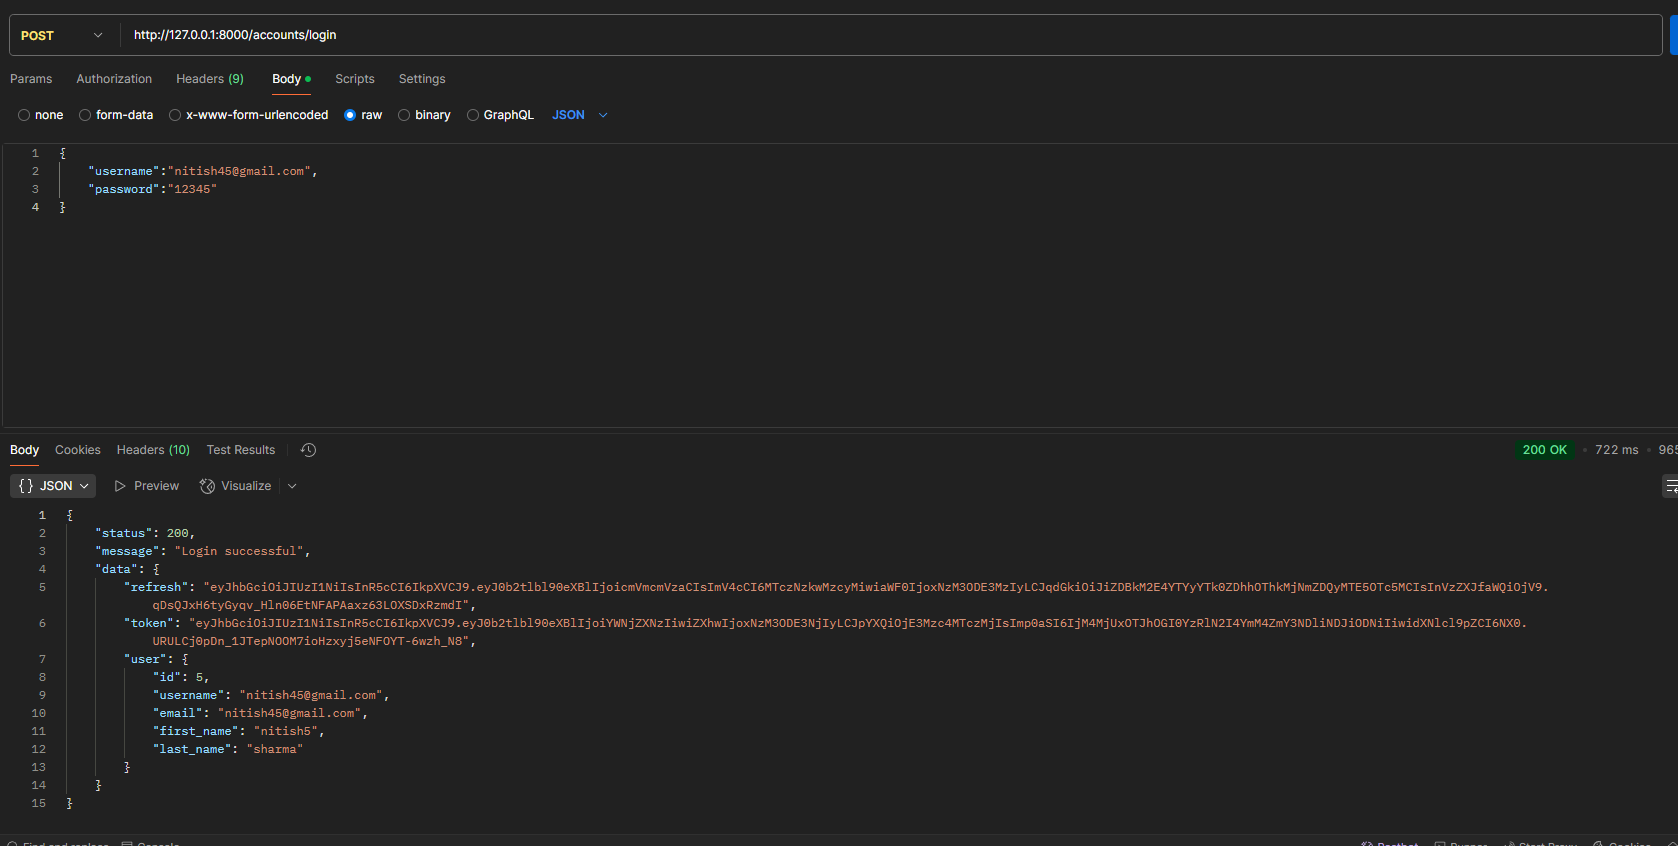Click the Visualize button
This screenshot has width=1678, height=846.
[236, 486]
